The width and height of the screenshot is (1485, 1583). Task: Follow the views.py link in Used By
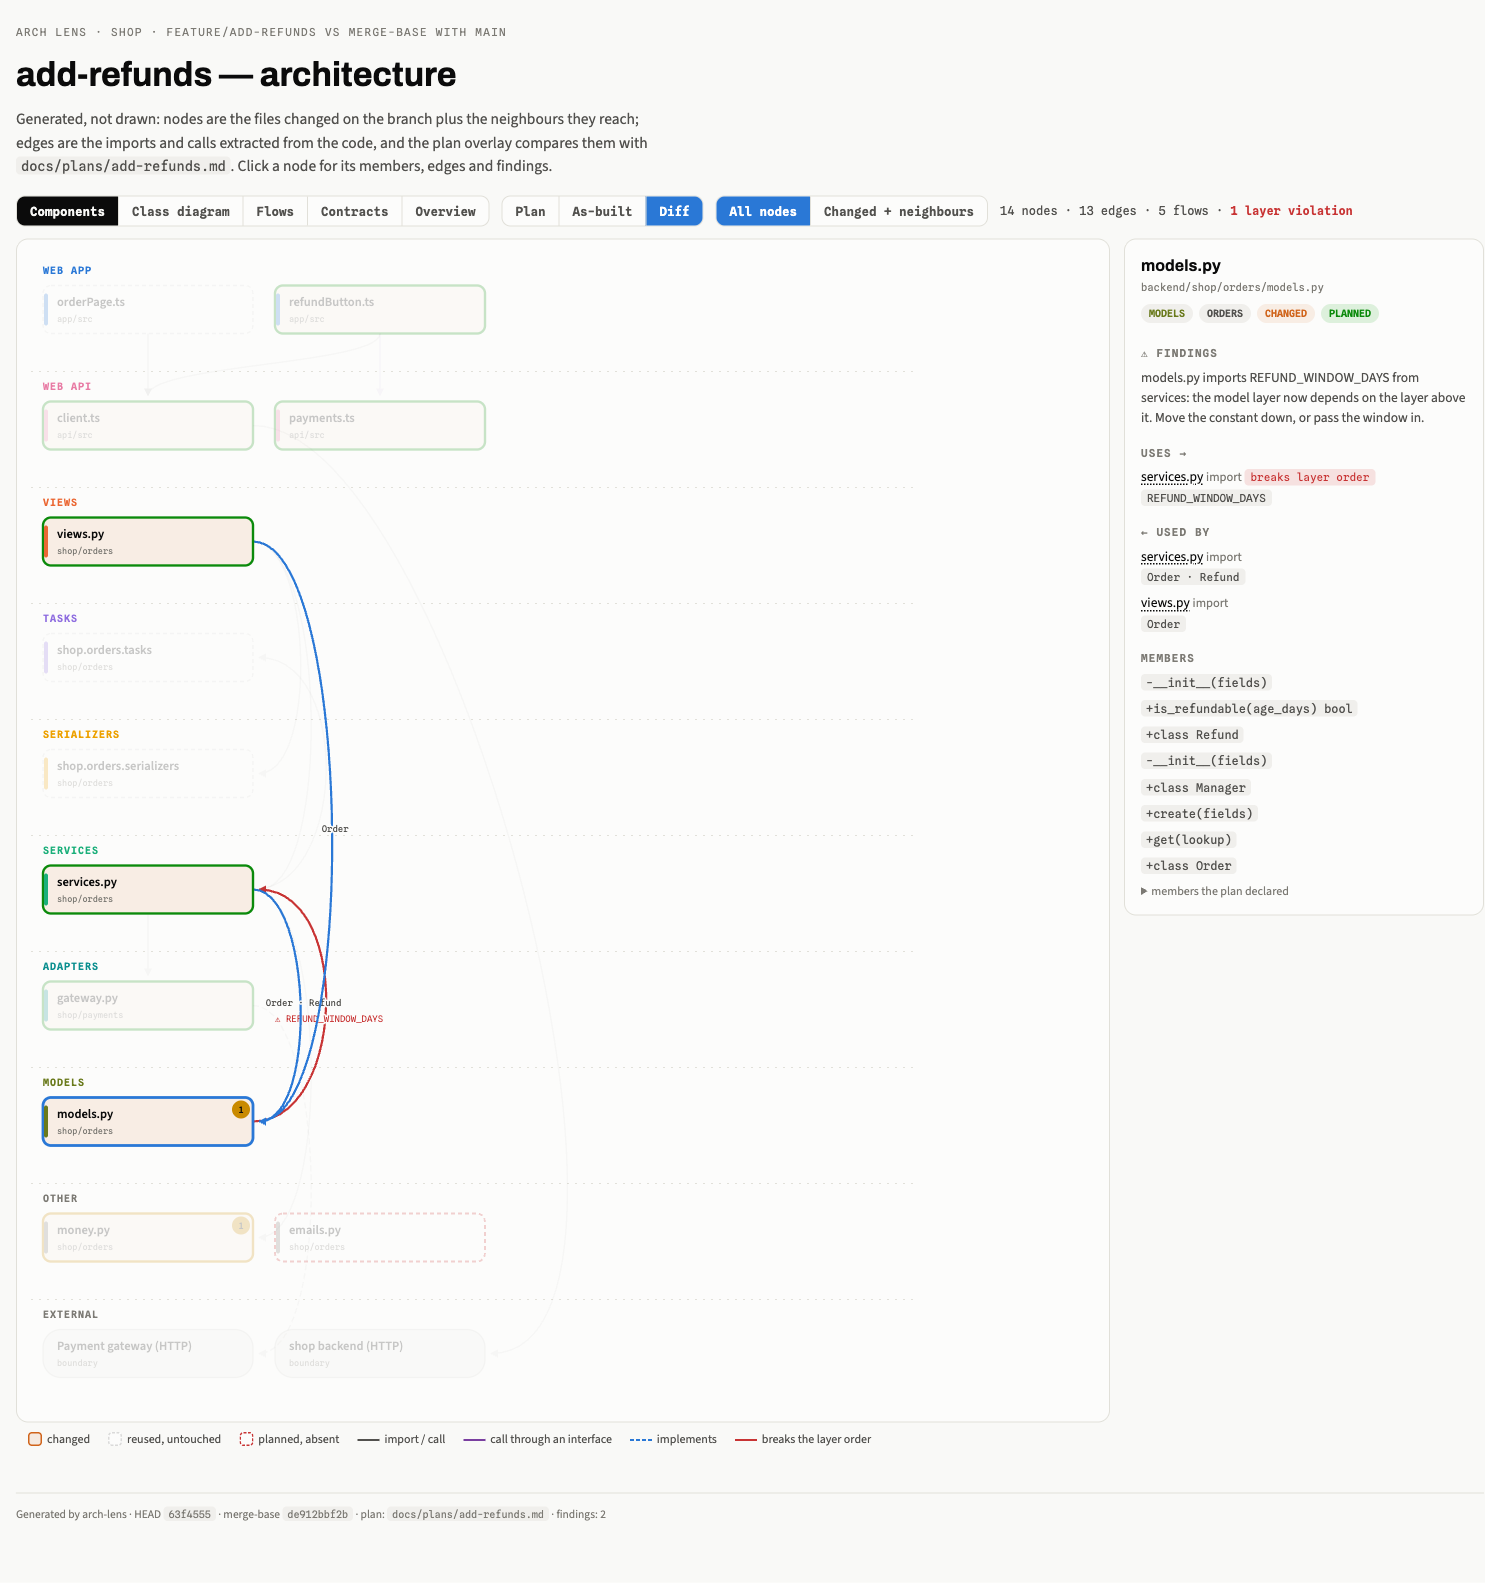coord(1165,603)
